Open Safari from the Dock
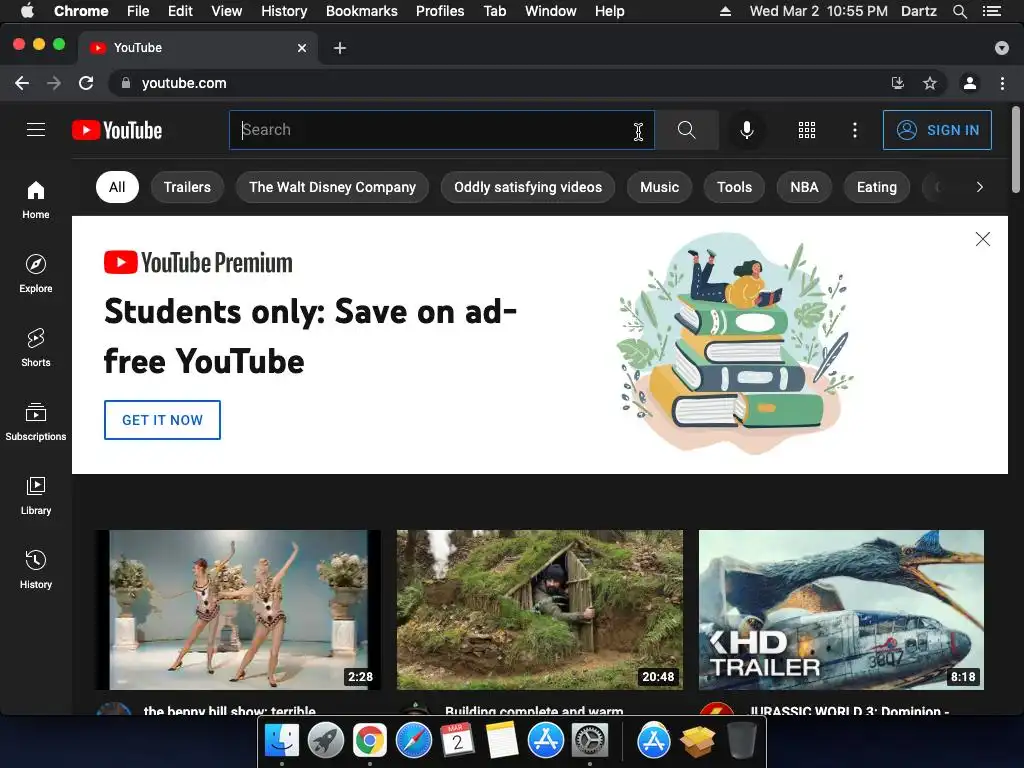This screenshot has height=768, width=1024. (413, 741)
